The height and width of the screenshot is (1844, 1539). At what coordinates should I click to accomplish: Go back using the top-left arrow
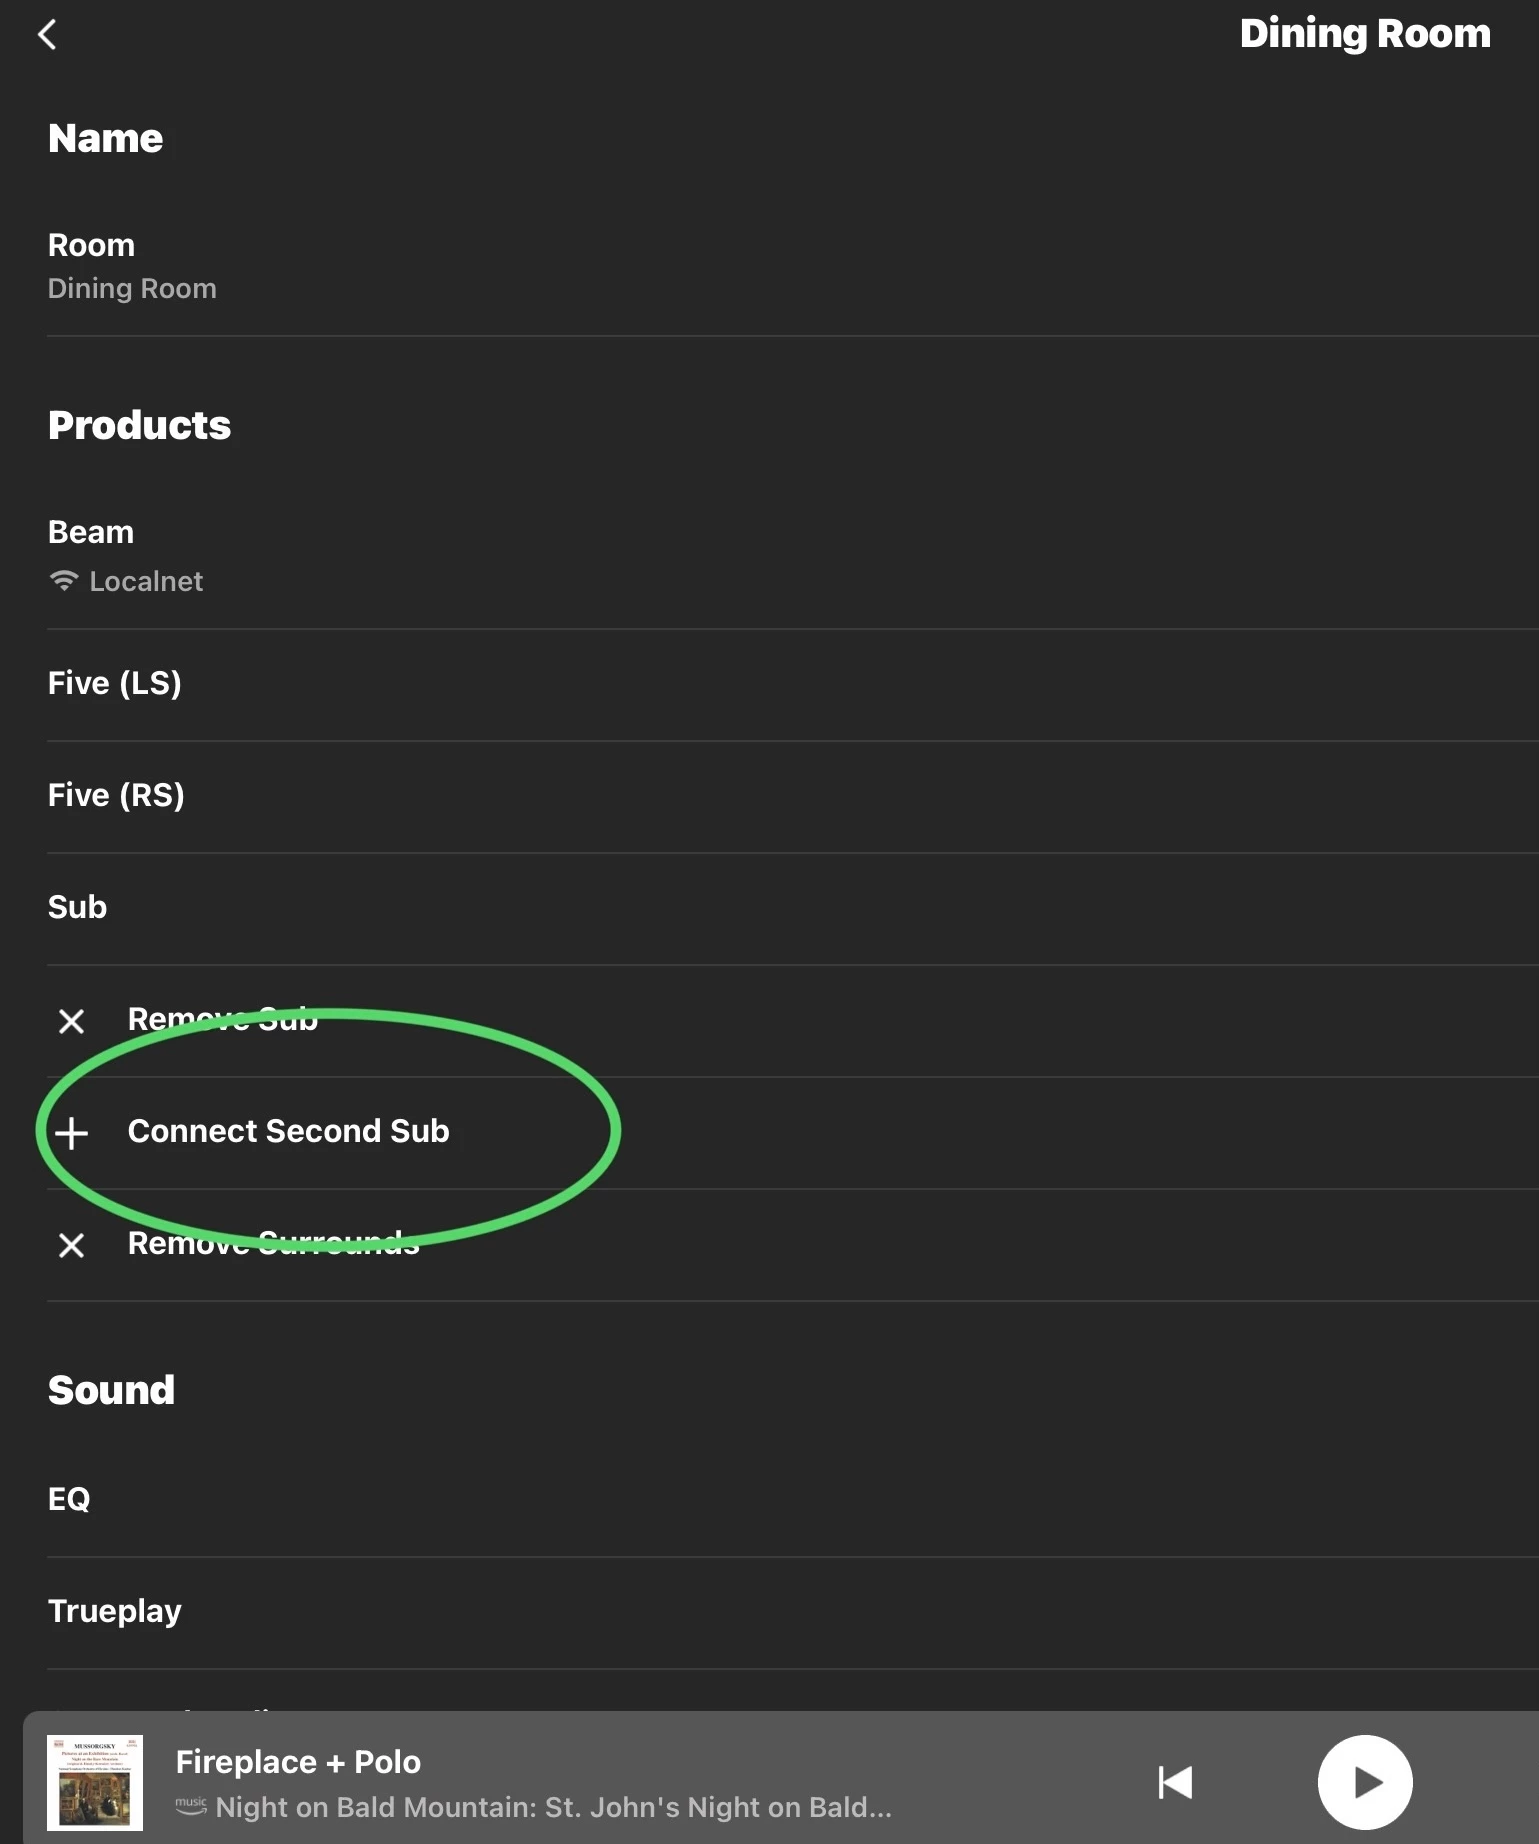coord(47,35)
